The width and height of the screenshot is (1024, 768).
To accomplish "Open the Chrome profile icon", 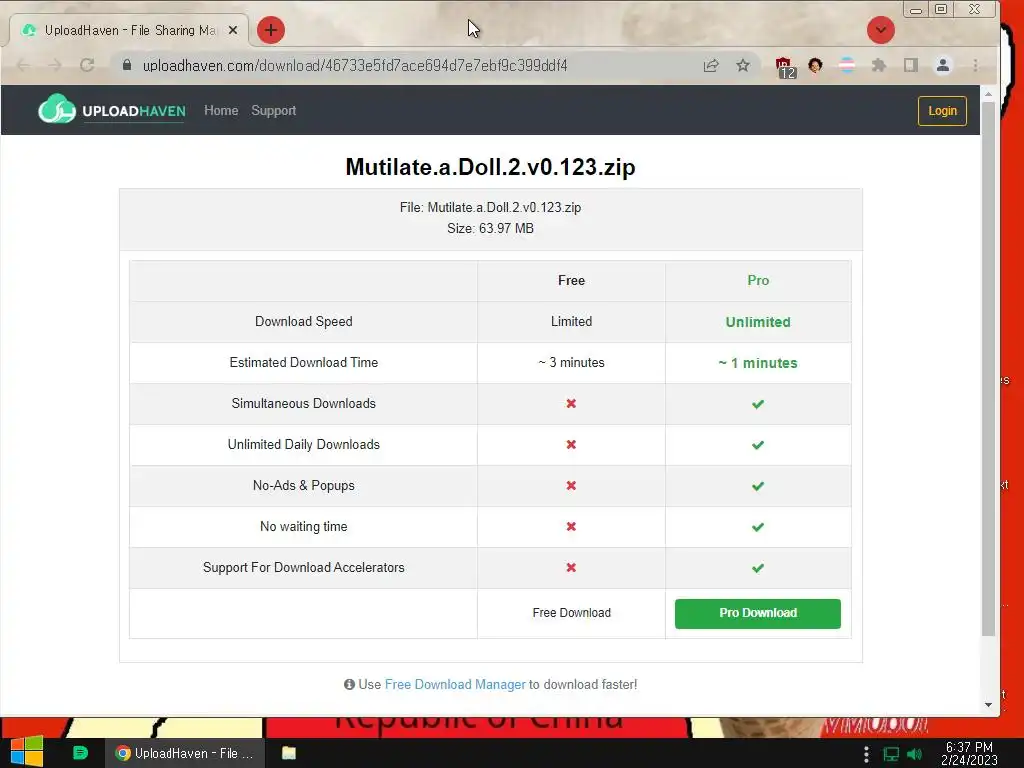I will (942, 65).
